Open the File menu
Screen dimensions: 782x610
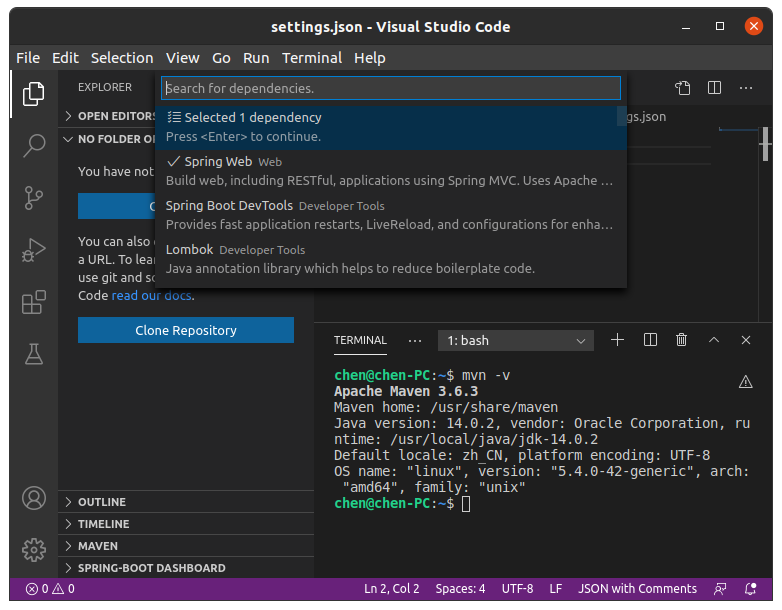click(28, 58)
